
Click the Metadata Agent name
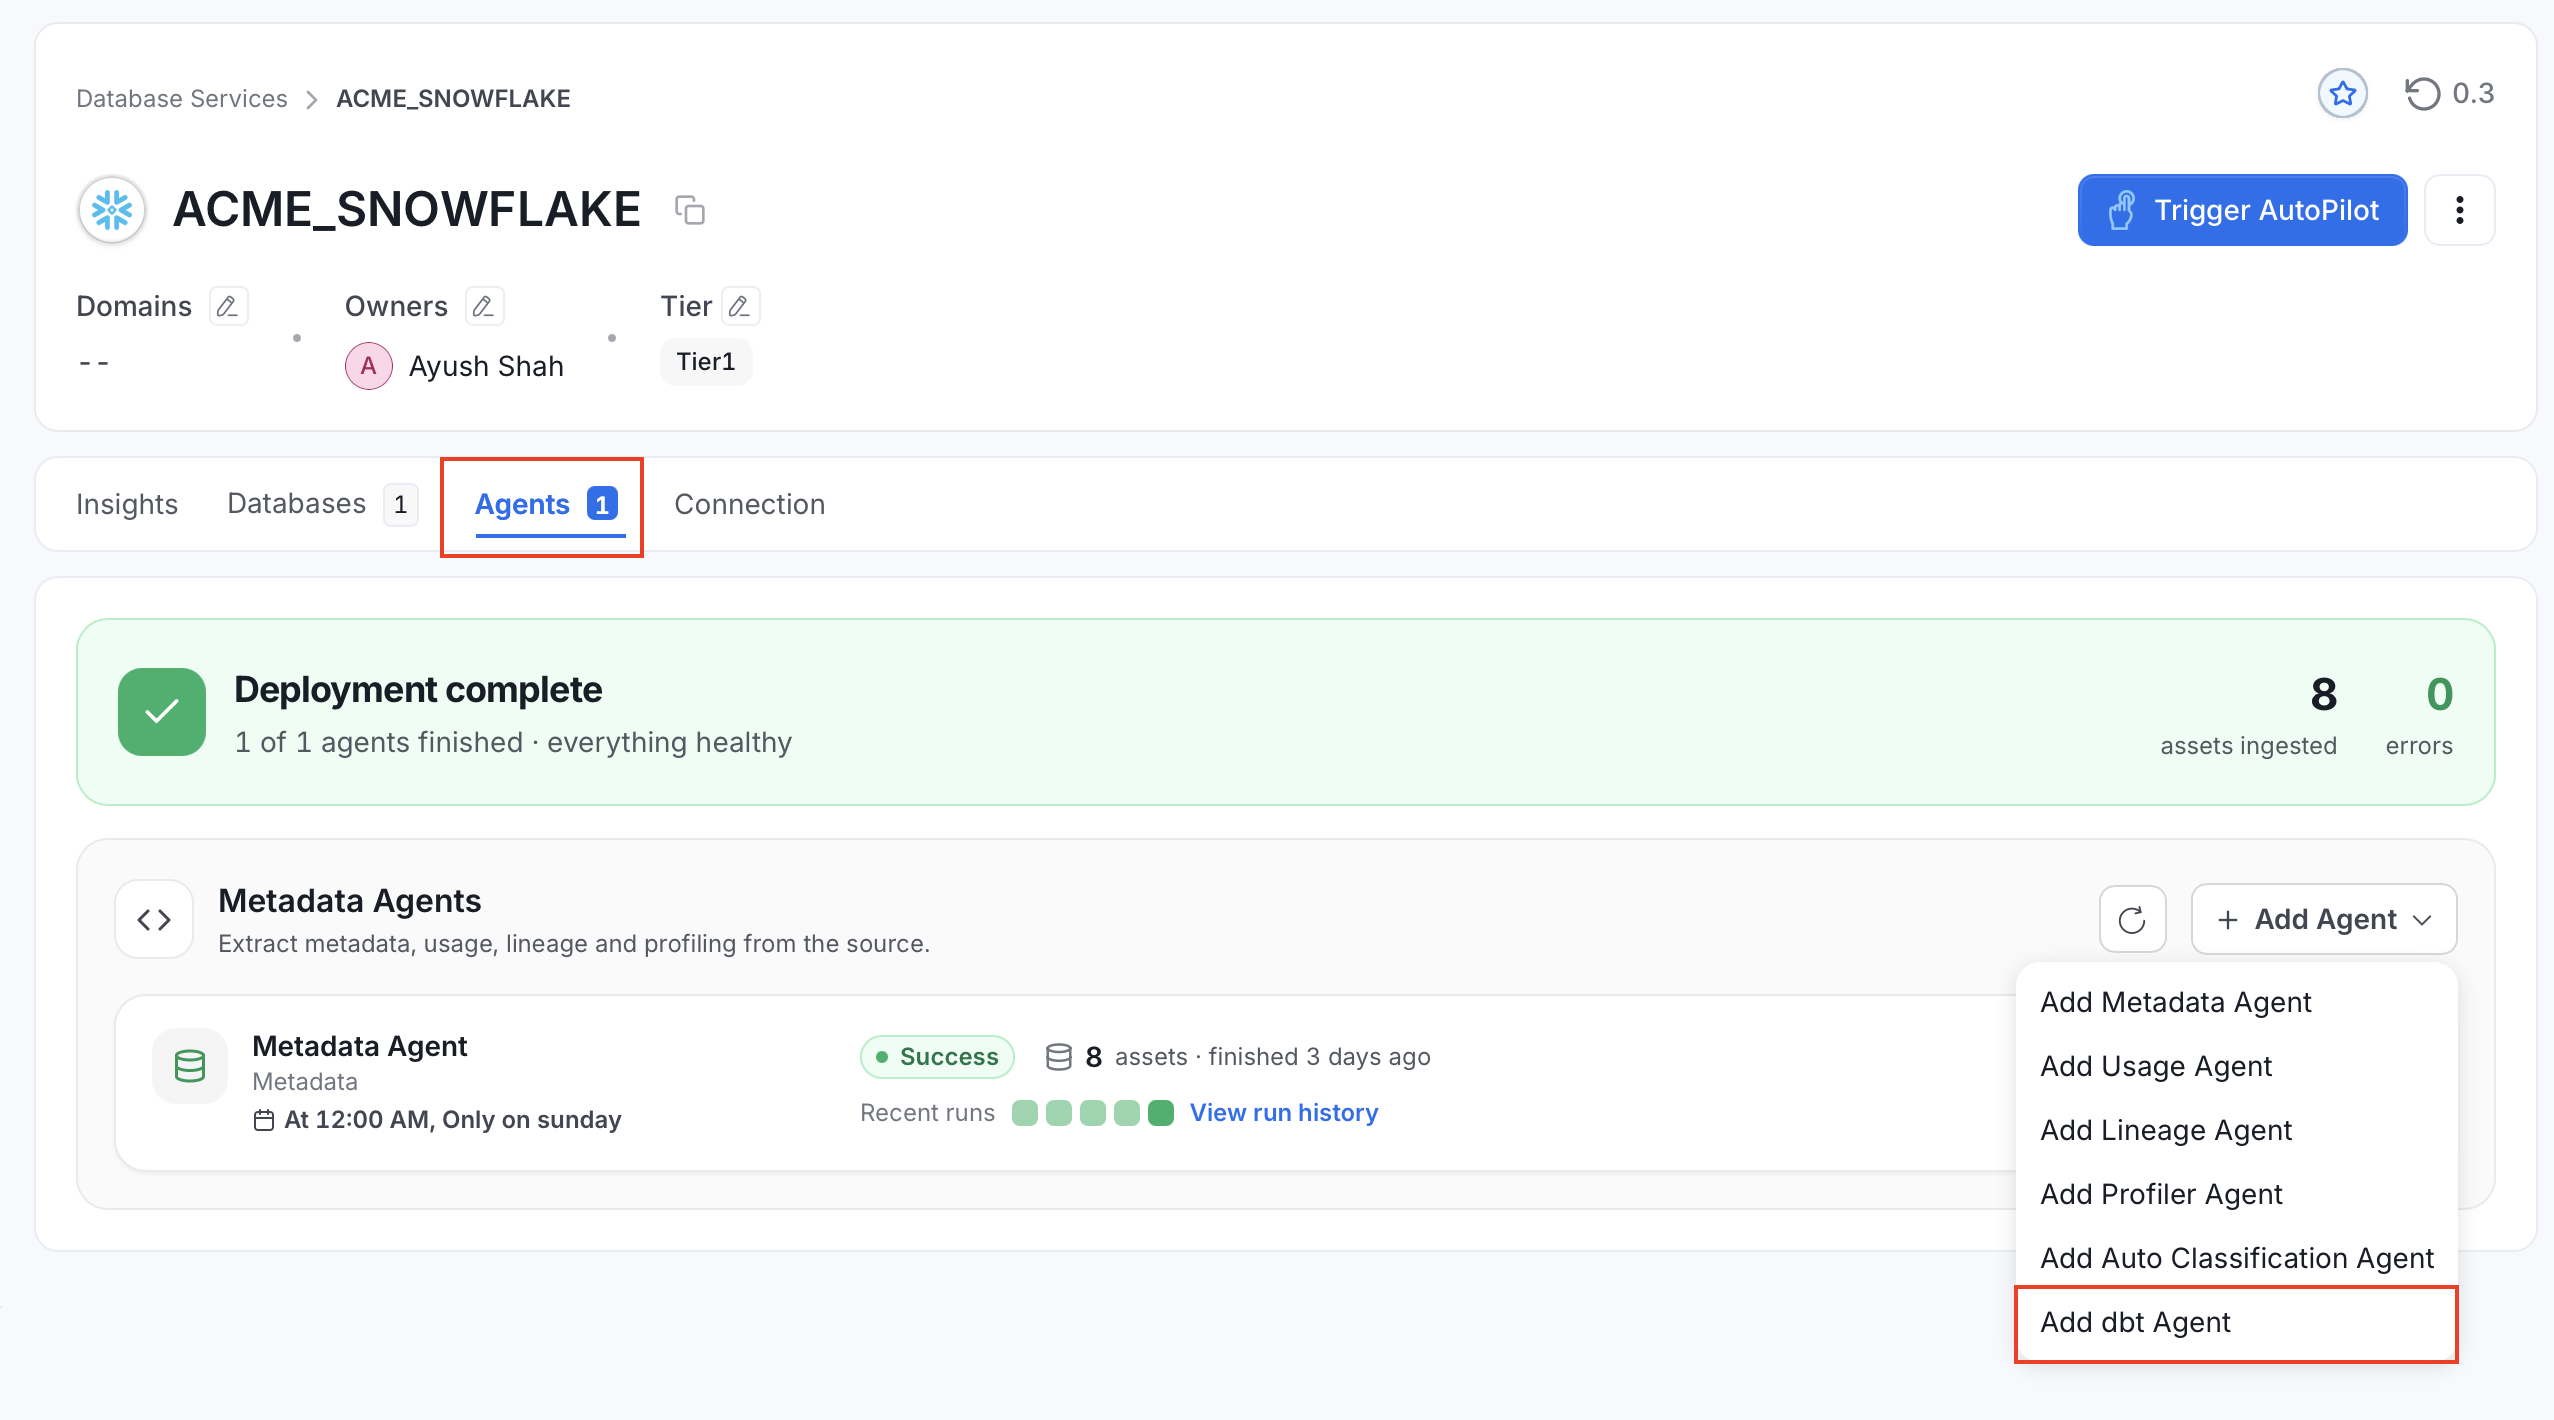click(360, 1046)
